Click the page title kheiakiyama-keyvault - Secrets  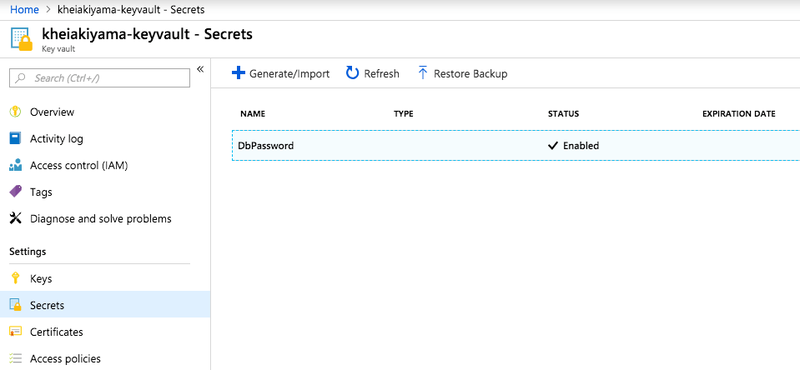147,35
